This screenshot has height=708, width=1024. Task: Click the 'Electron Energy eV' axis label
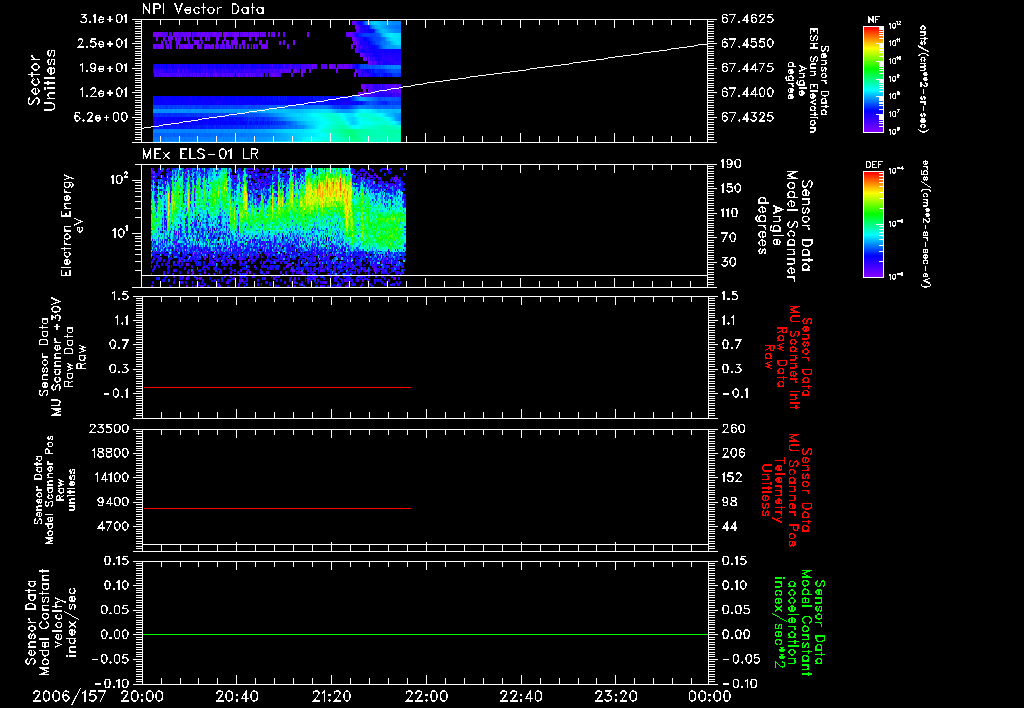(73, 225)
